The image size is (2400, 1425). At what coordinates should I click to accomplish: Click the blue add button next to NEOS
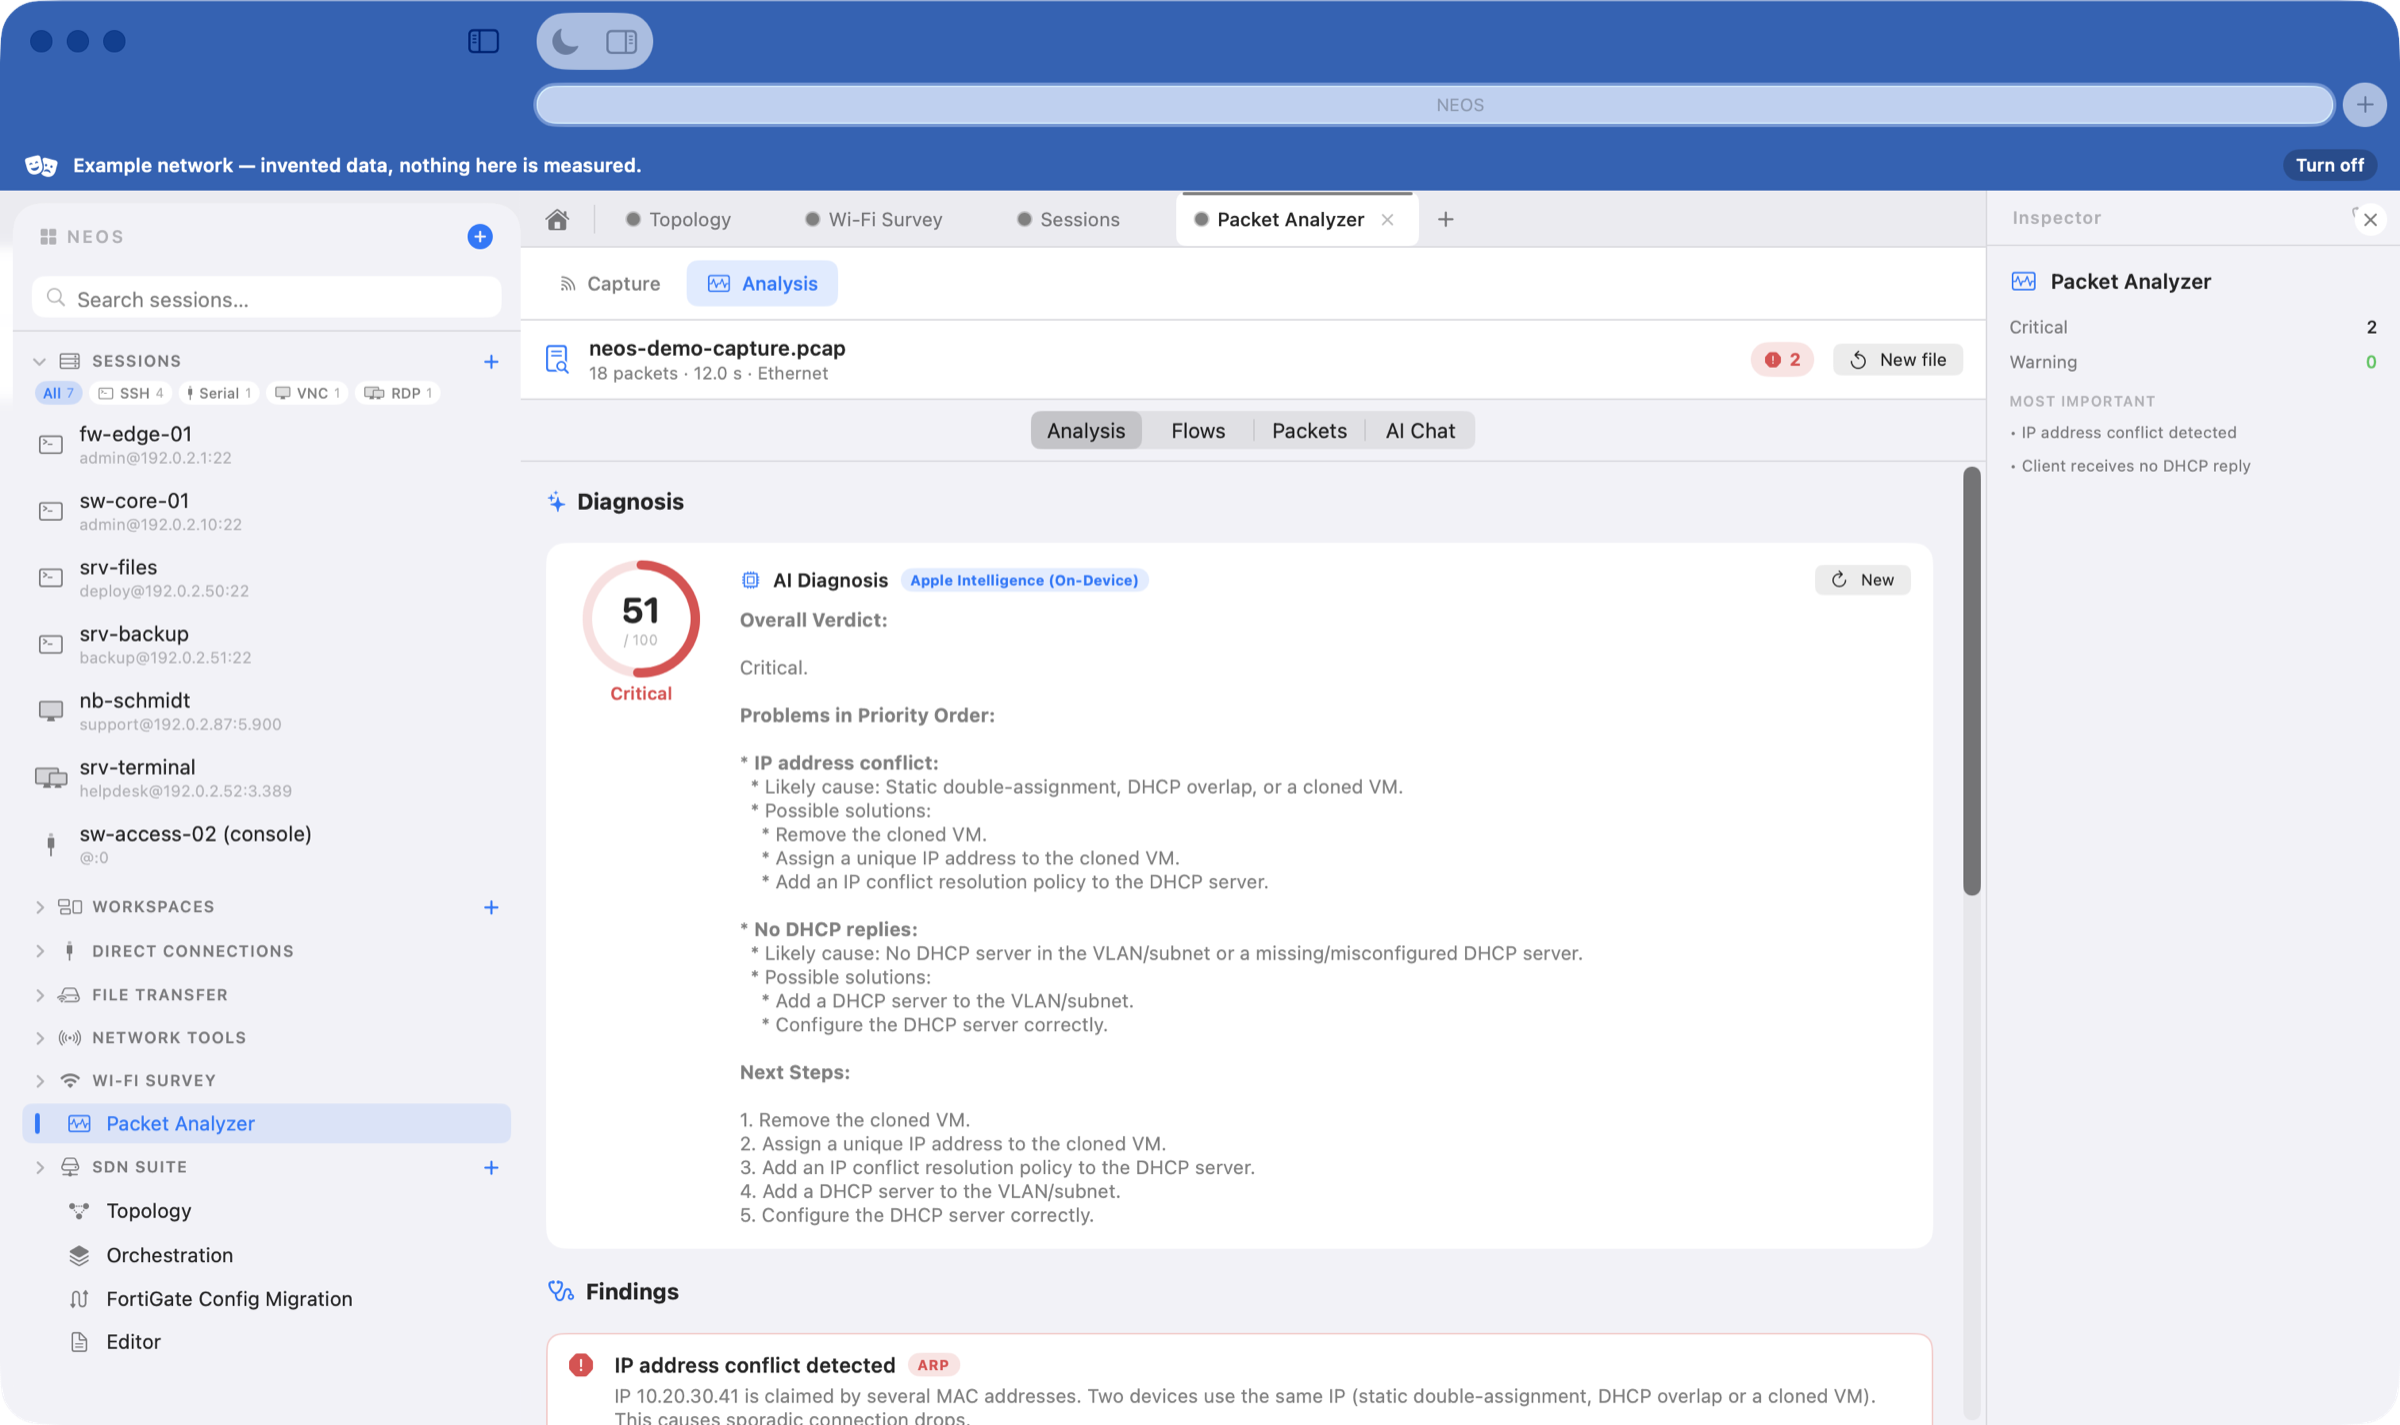point(480,237)
